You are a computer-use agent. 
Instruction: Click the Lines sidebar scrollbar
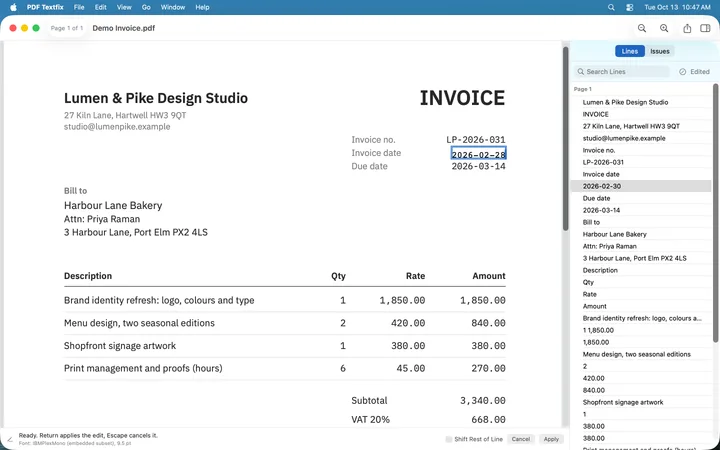716,212
